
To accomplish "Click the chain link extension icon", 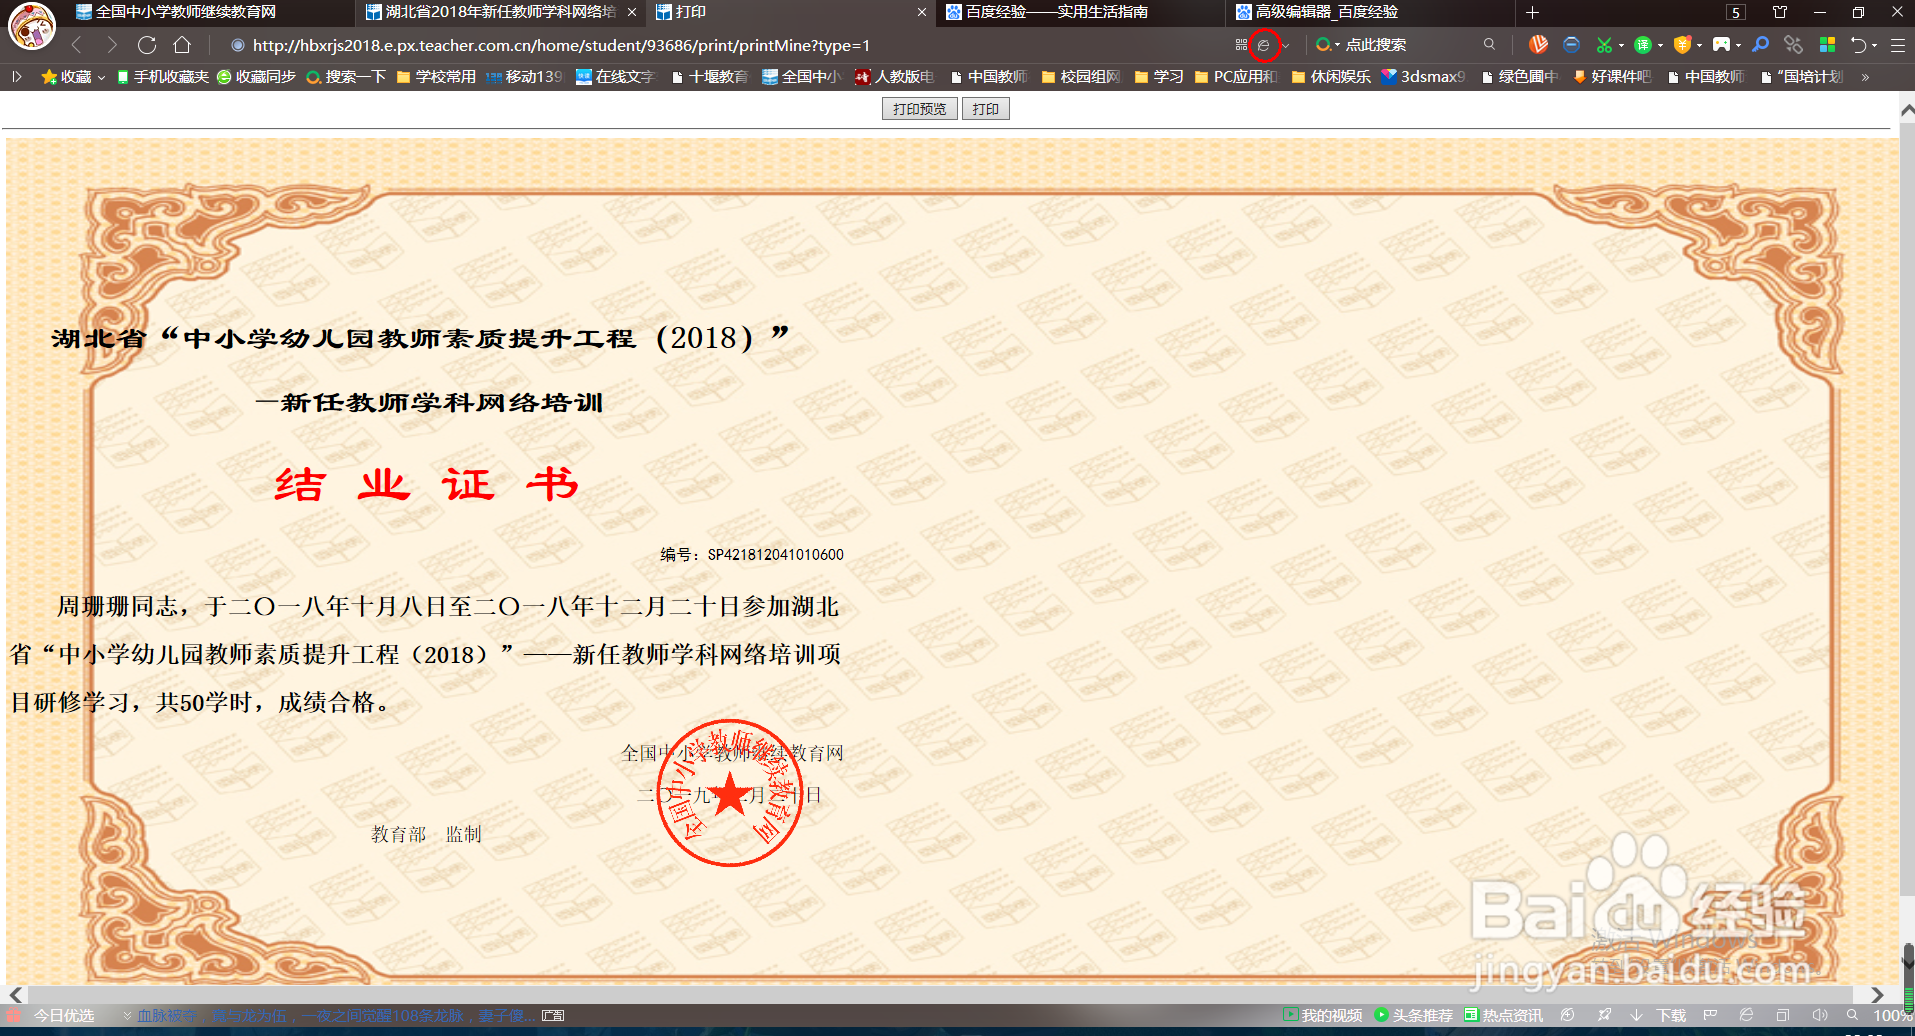I will point(1793,45).
